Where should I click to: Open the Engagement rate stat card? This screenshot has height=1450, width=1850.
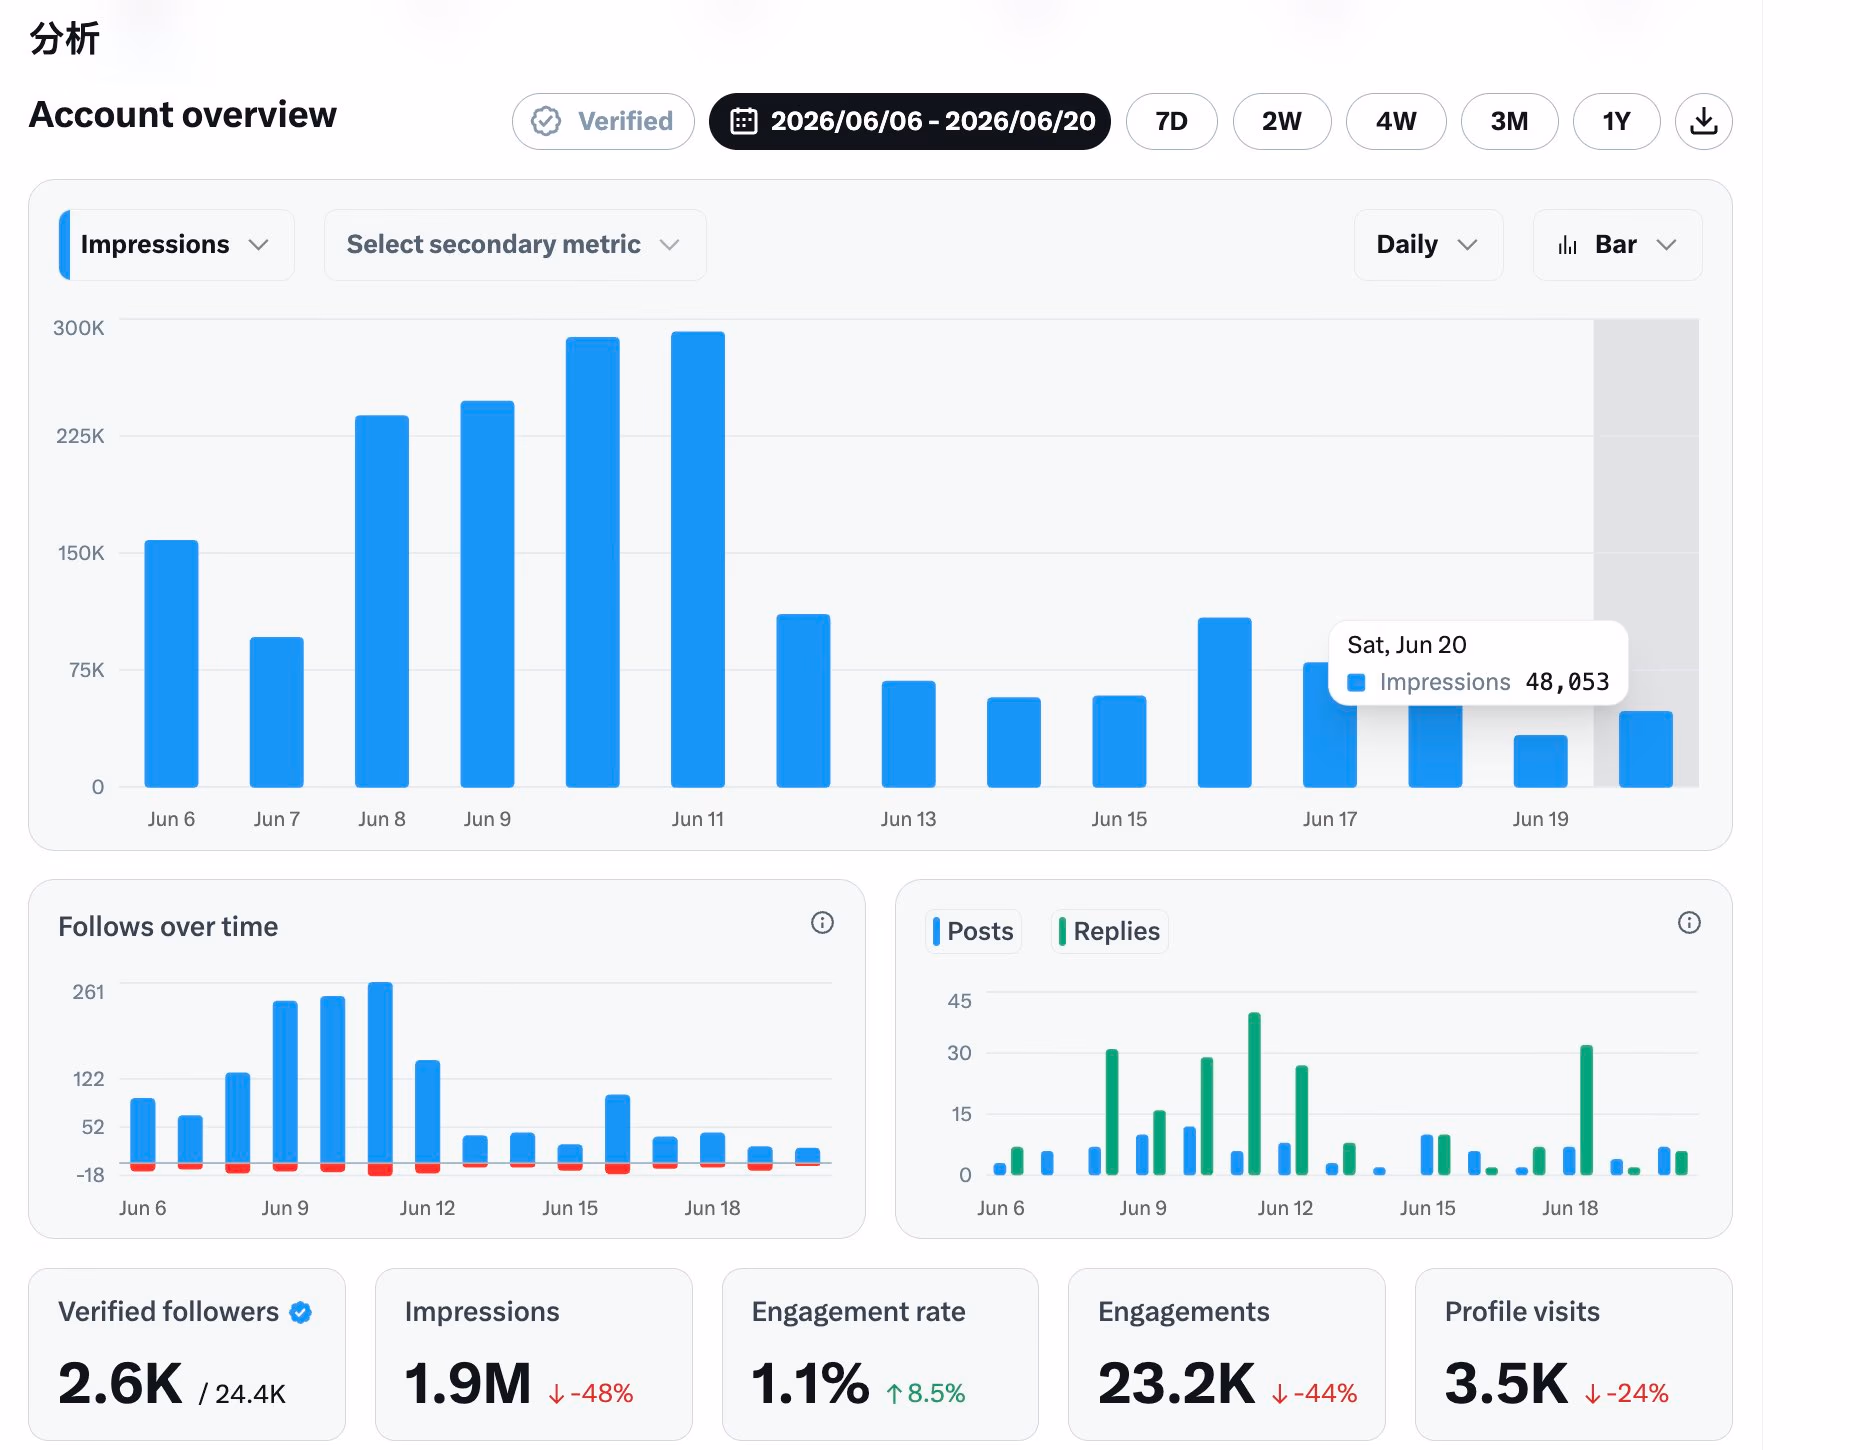coord(880,1354)
